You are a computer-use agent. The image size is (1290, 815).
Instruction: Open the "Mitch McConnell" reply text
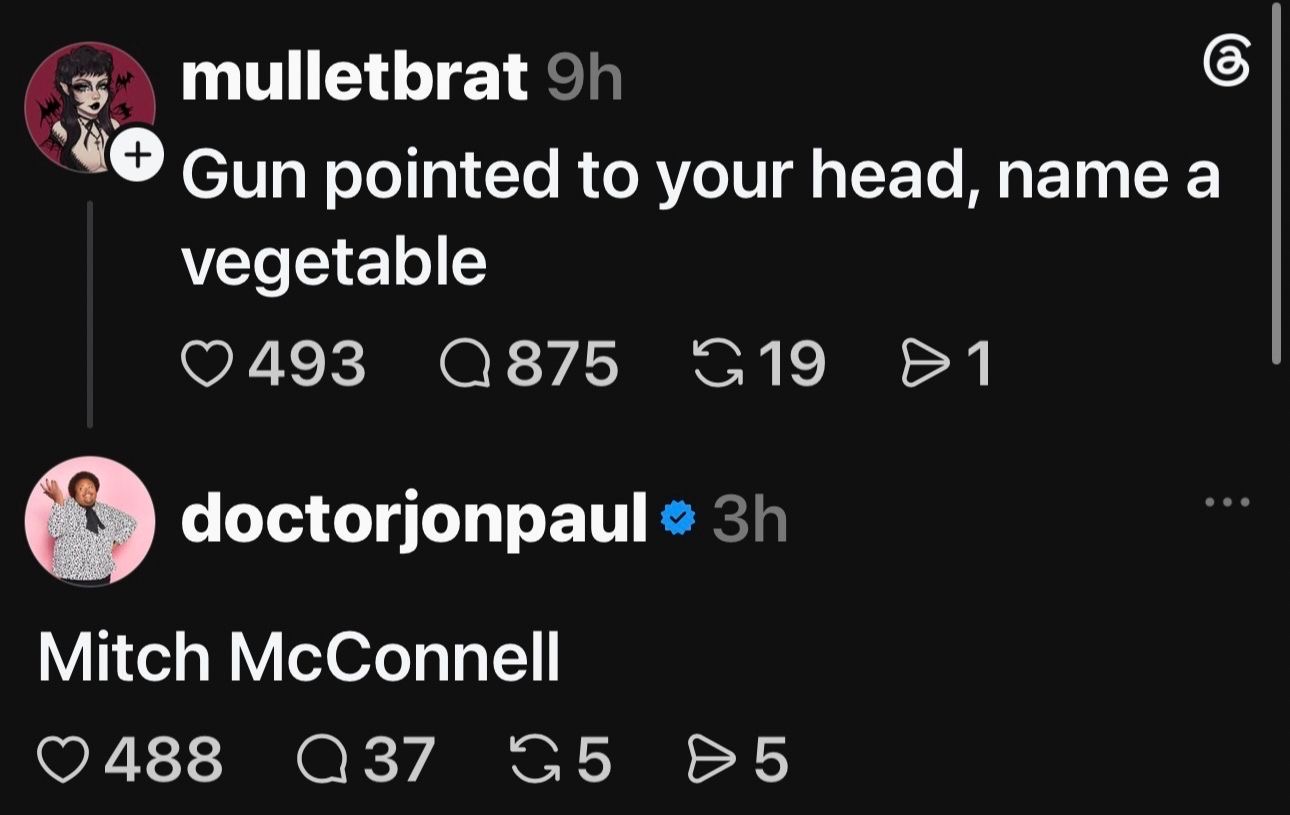299,657
